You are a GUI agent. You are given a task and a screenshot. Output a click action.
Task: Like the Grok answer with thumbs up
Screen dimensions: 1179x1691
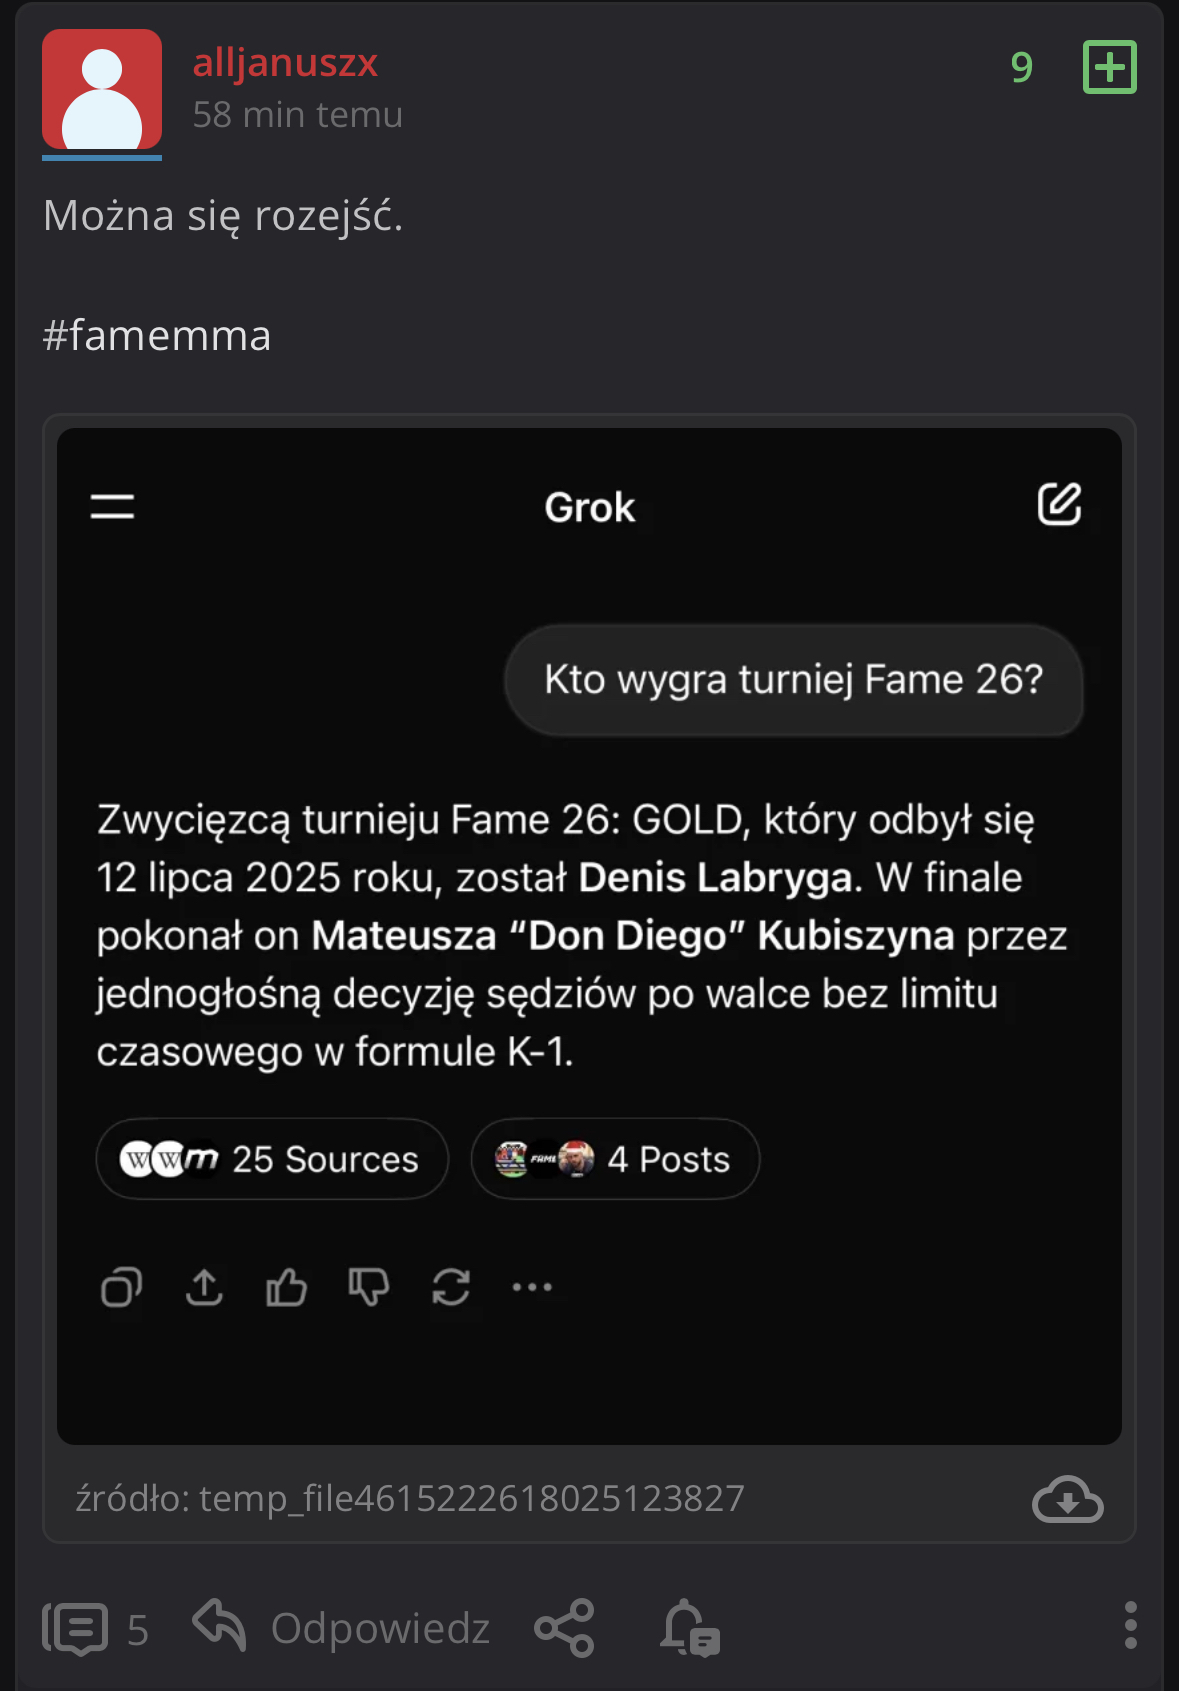286,1287
